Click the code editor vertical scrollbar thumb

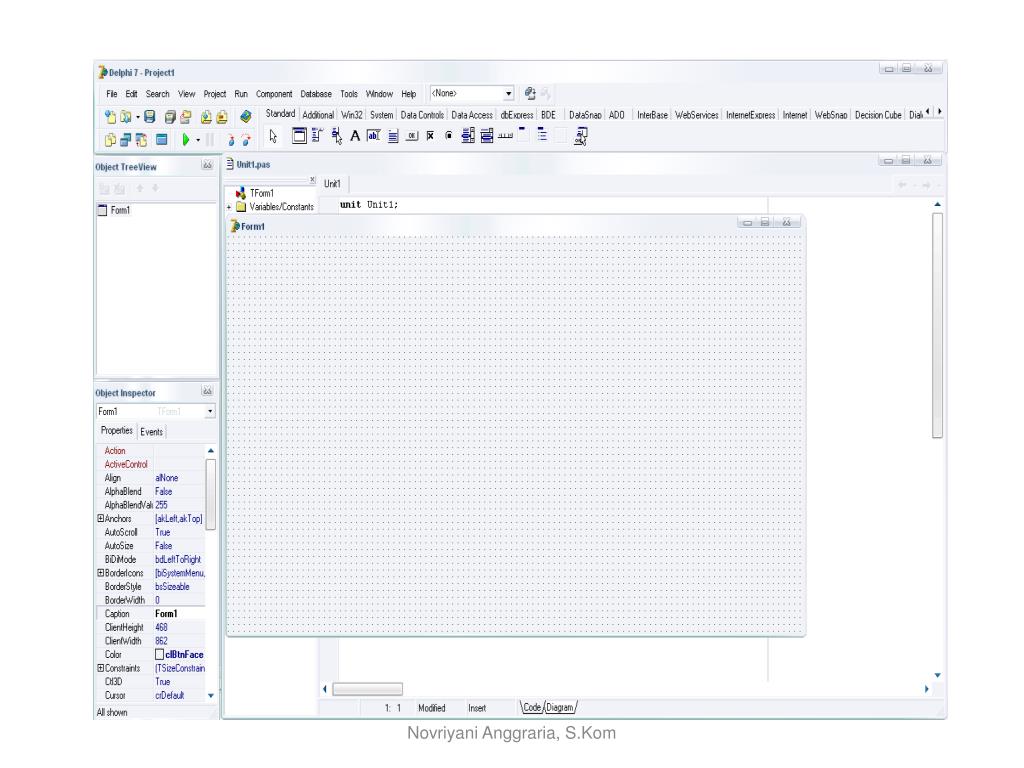pyautogui.click(x=937, y=325)
